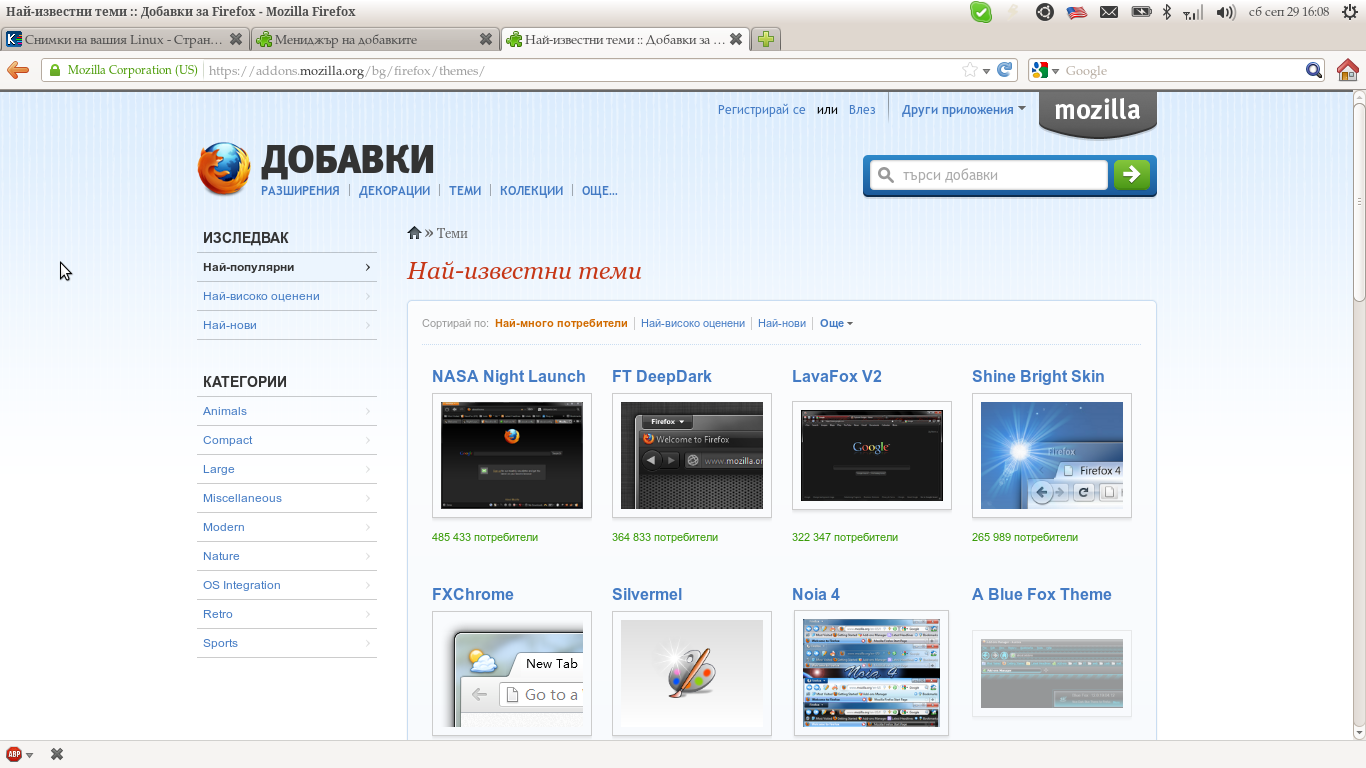Open the Firefox home page icon
The image size is (1366, 768).
[1348, 70]
